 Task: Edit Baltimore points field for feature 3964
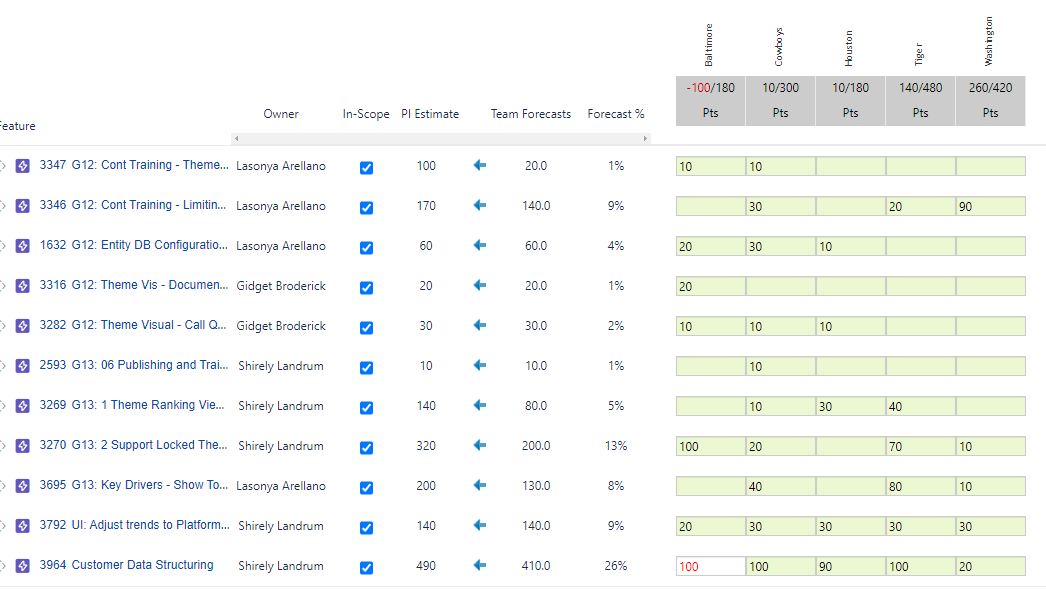(710, 566)
